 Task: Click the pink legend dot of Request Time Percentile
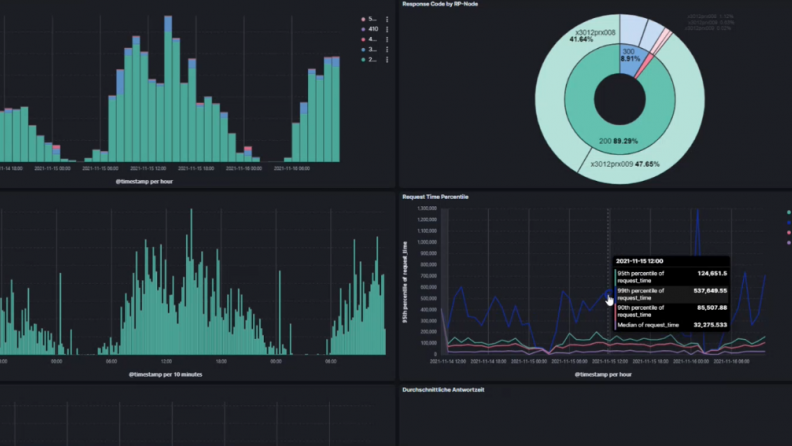pyautogui.click(x=788, y=233)
